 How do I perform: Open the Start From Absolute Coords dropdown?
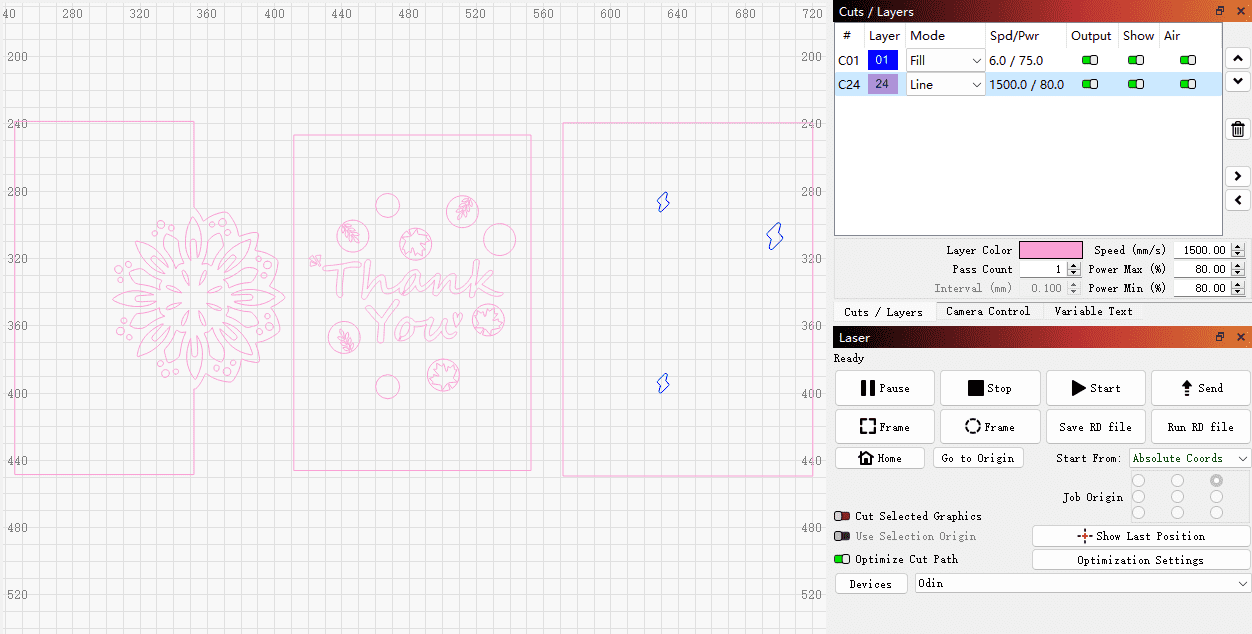point(1190,458)
